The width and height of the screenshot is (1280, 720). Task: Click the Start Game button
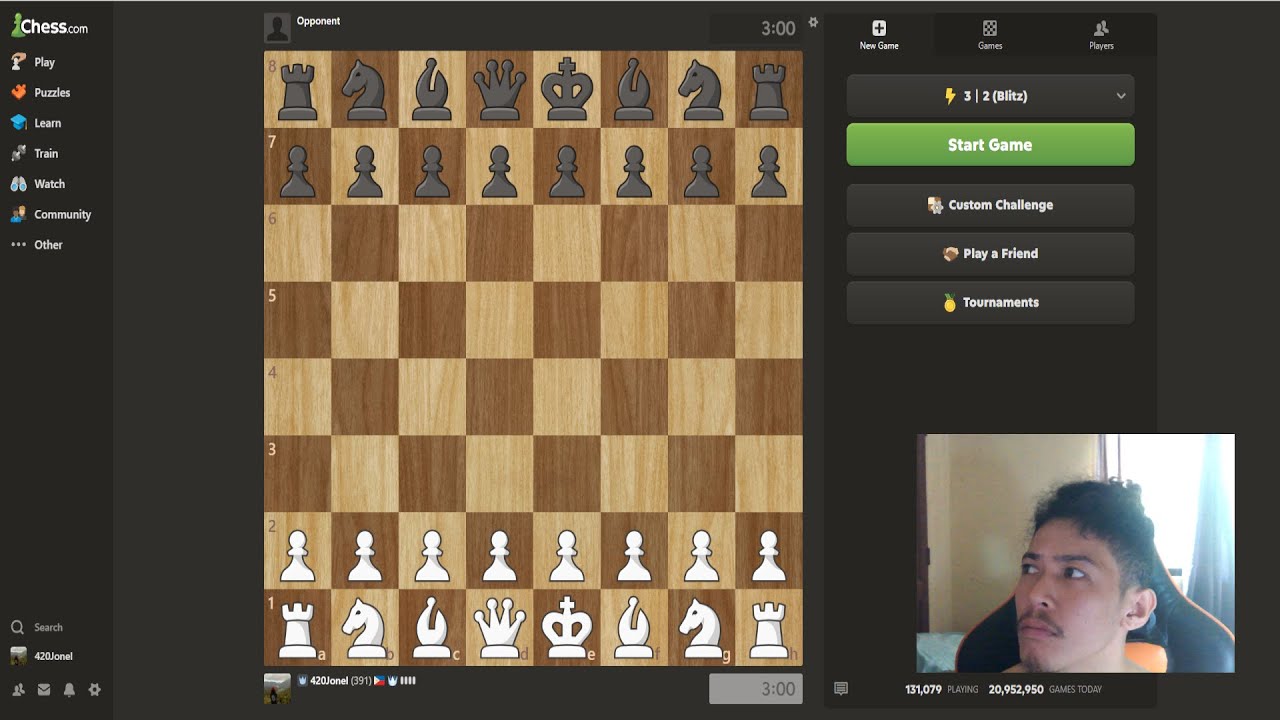tap(990, 145)
